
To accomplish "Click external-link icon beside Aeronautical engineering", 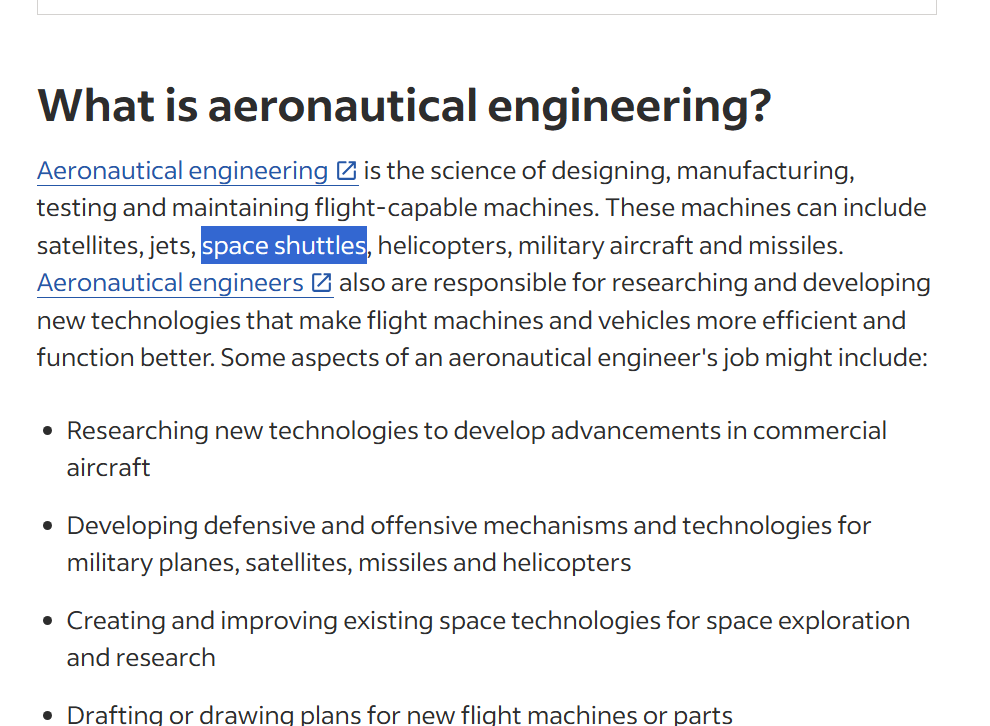I will (346, 171).
